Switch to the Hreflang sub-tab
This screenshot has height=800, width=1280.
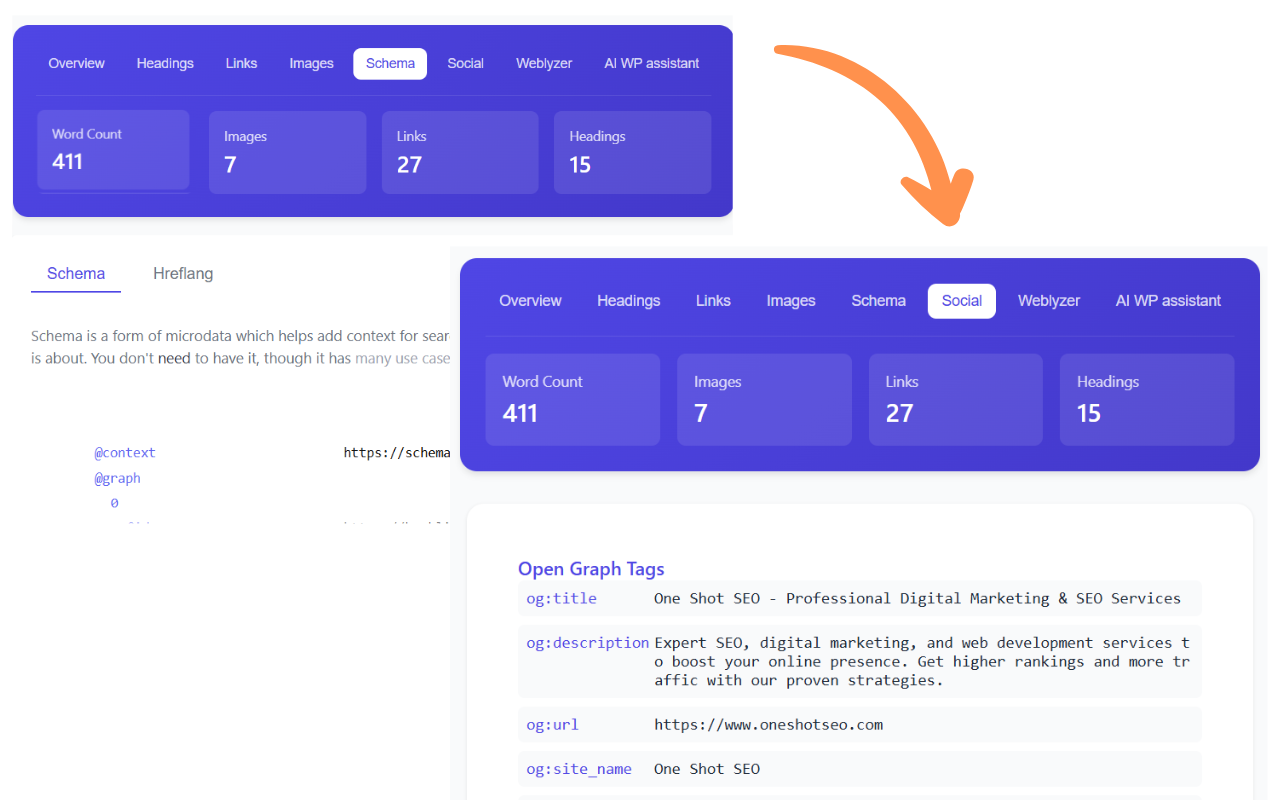pyautogui.click(x=183, y=273)
